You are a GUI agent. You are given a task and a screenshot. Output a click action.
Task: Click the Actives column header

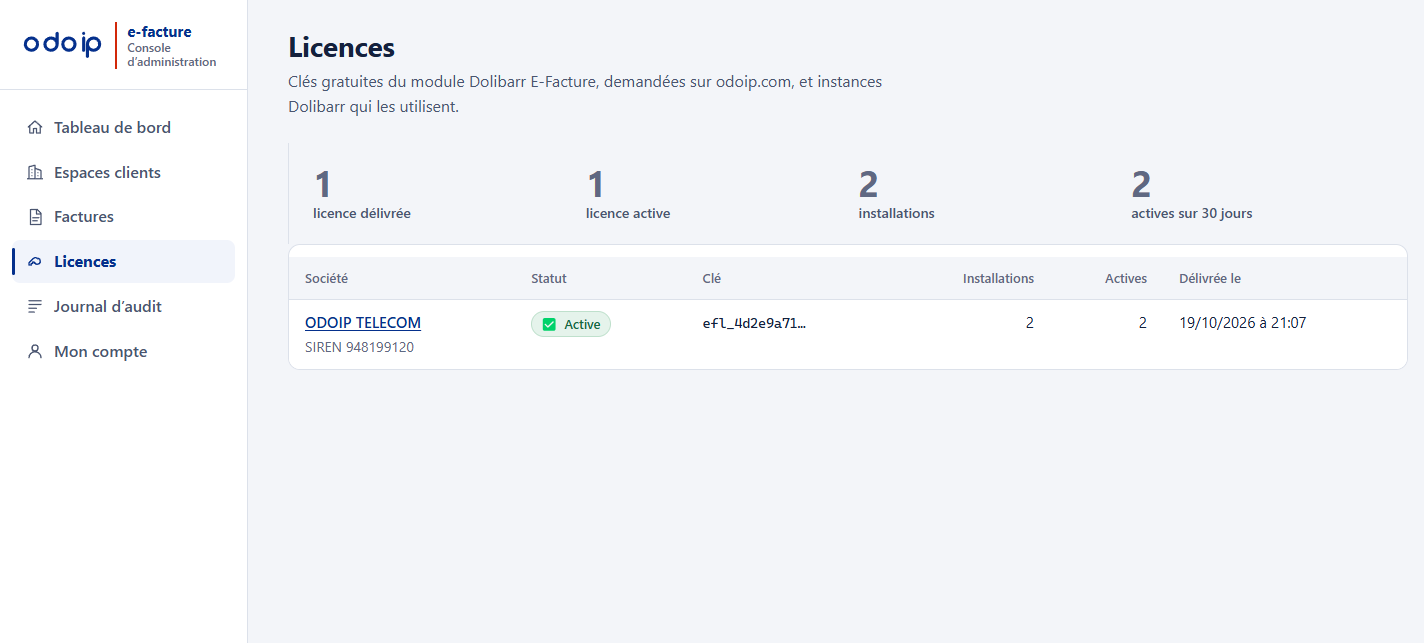coord(1126,279)
